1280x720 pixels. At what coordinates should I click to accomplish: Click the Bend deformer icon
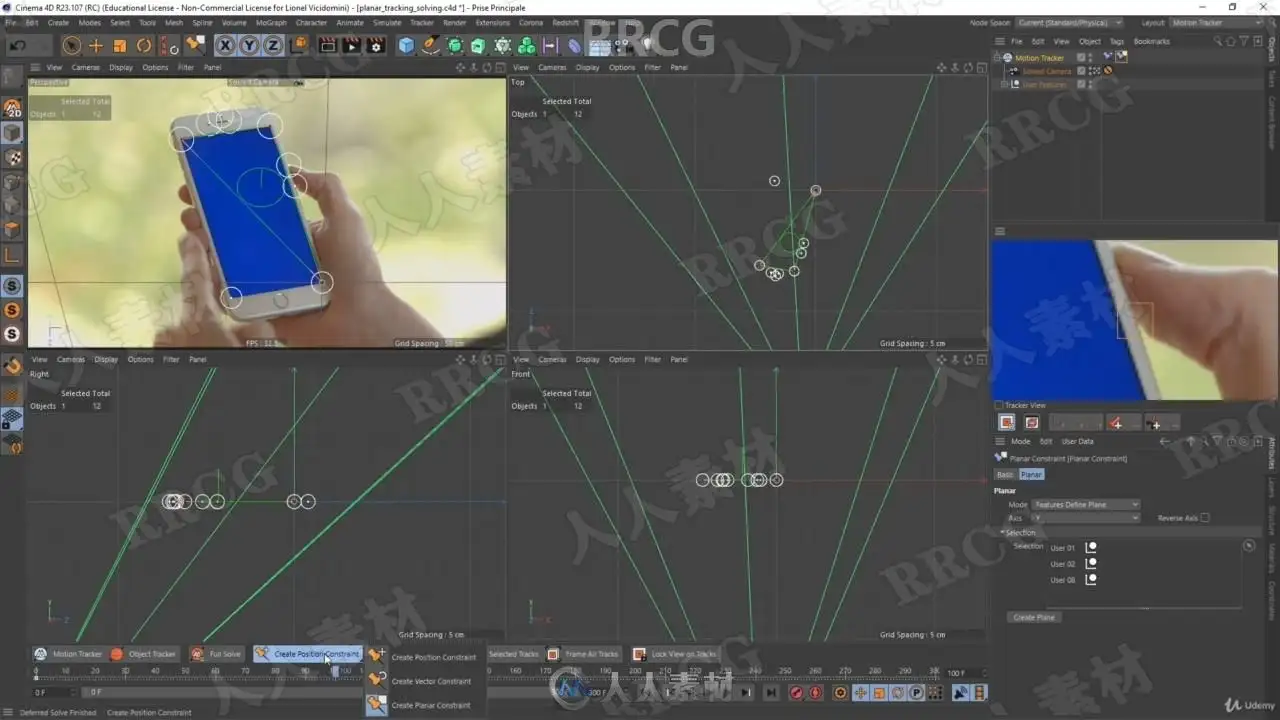pos(574,45)
